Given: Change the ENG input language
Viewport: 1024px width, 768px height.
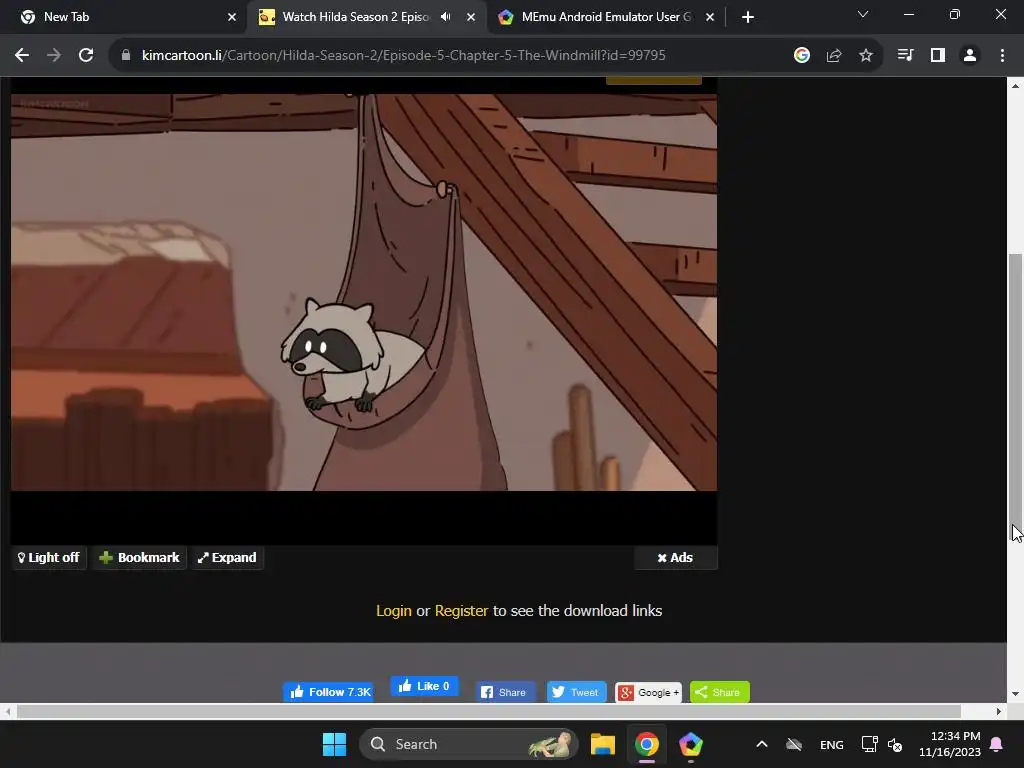Looking at the screenshot, I should point(831,744).
